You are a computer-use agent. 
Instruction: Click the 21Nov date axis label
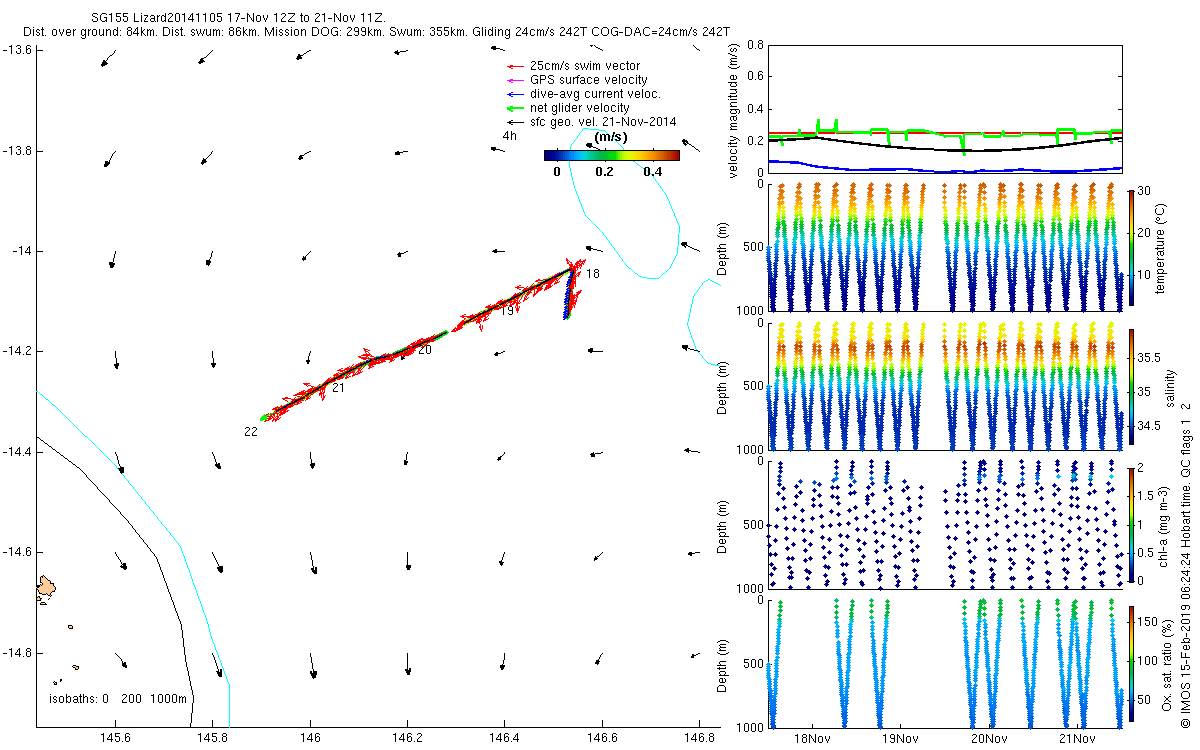[x=1077, y=739]
